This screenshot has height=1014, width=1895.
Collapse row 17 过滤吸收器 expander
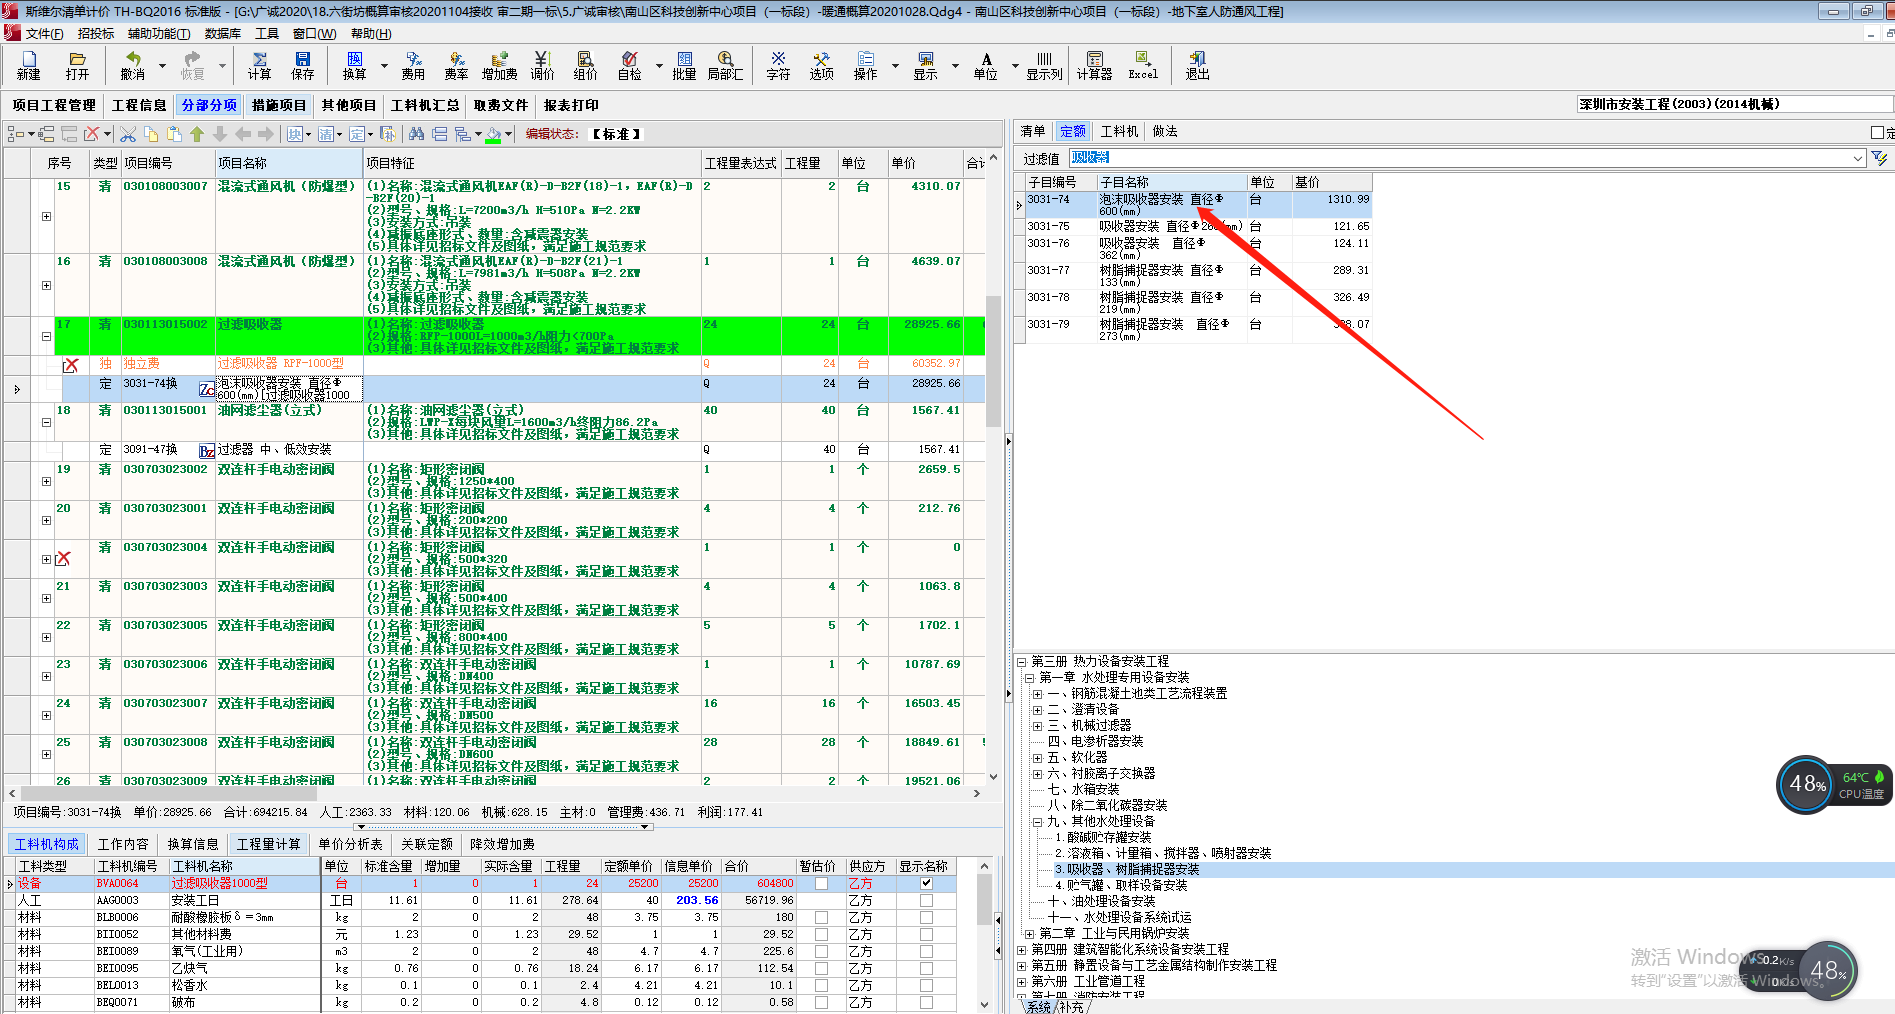click(46, 337)
